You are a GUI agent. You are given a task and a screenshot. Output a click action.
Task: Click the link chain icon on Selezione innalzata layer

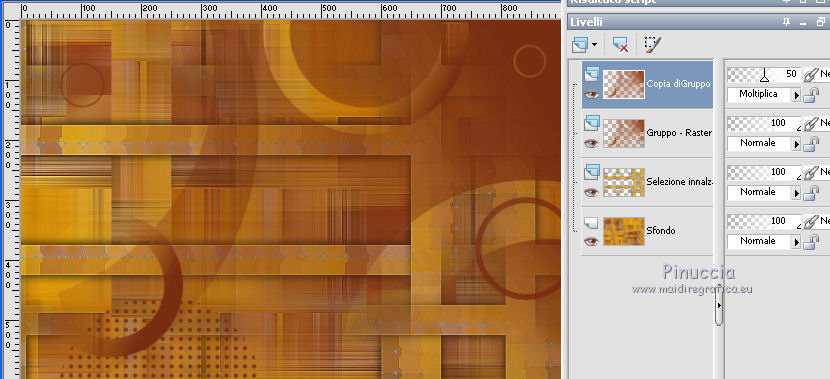tap(810, 173)
